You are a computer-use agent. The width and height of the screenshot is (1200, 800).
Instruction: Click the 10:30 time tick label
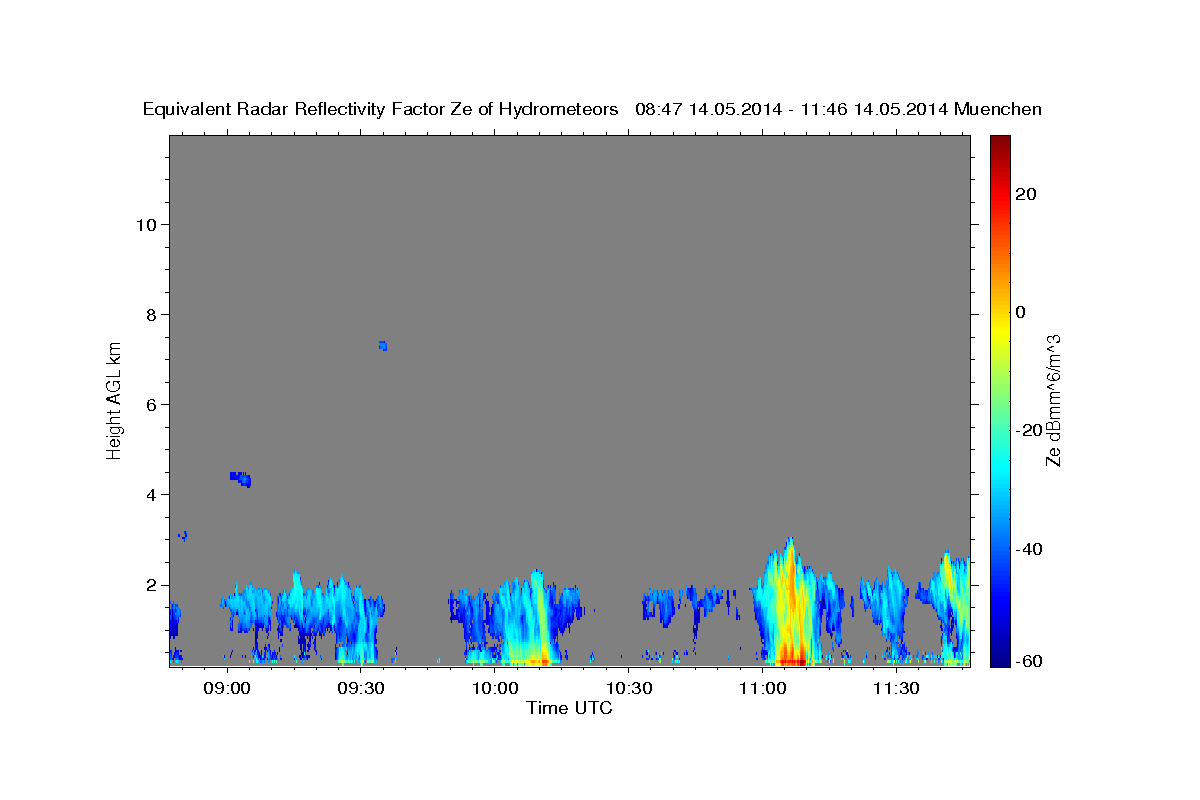point(628,689)
